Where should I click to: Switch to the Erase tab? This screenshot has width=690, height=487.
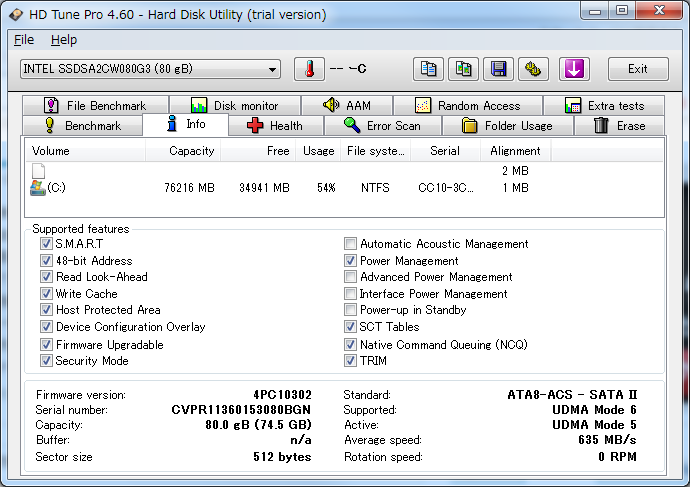619,126
